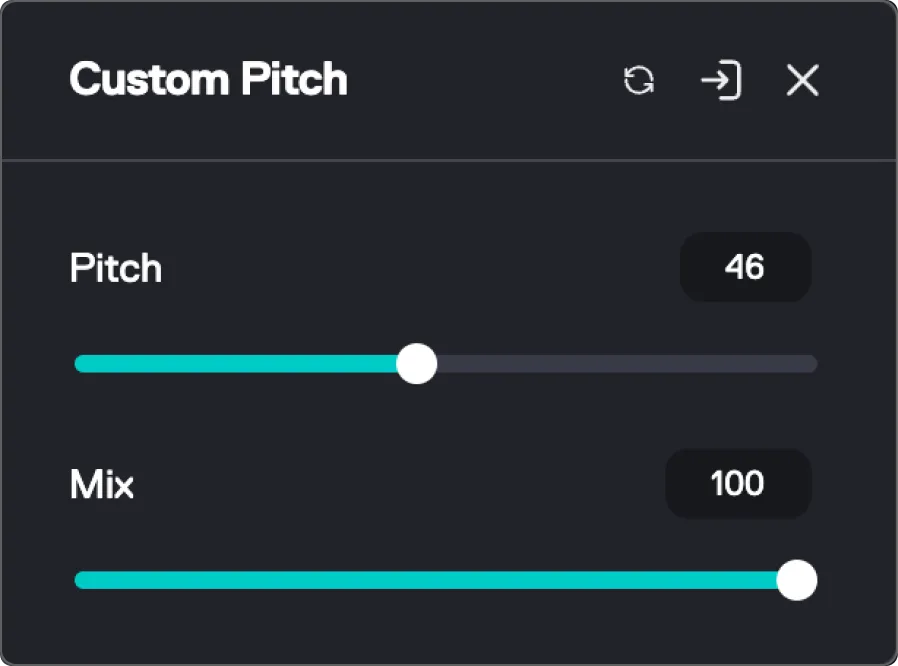898x666 pixels.
Task: Click the X icon to close Custom Pitch
Action: click(801, 81)
